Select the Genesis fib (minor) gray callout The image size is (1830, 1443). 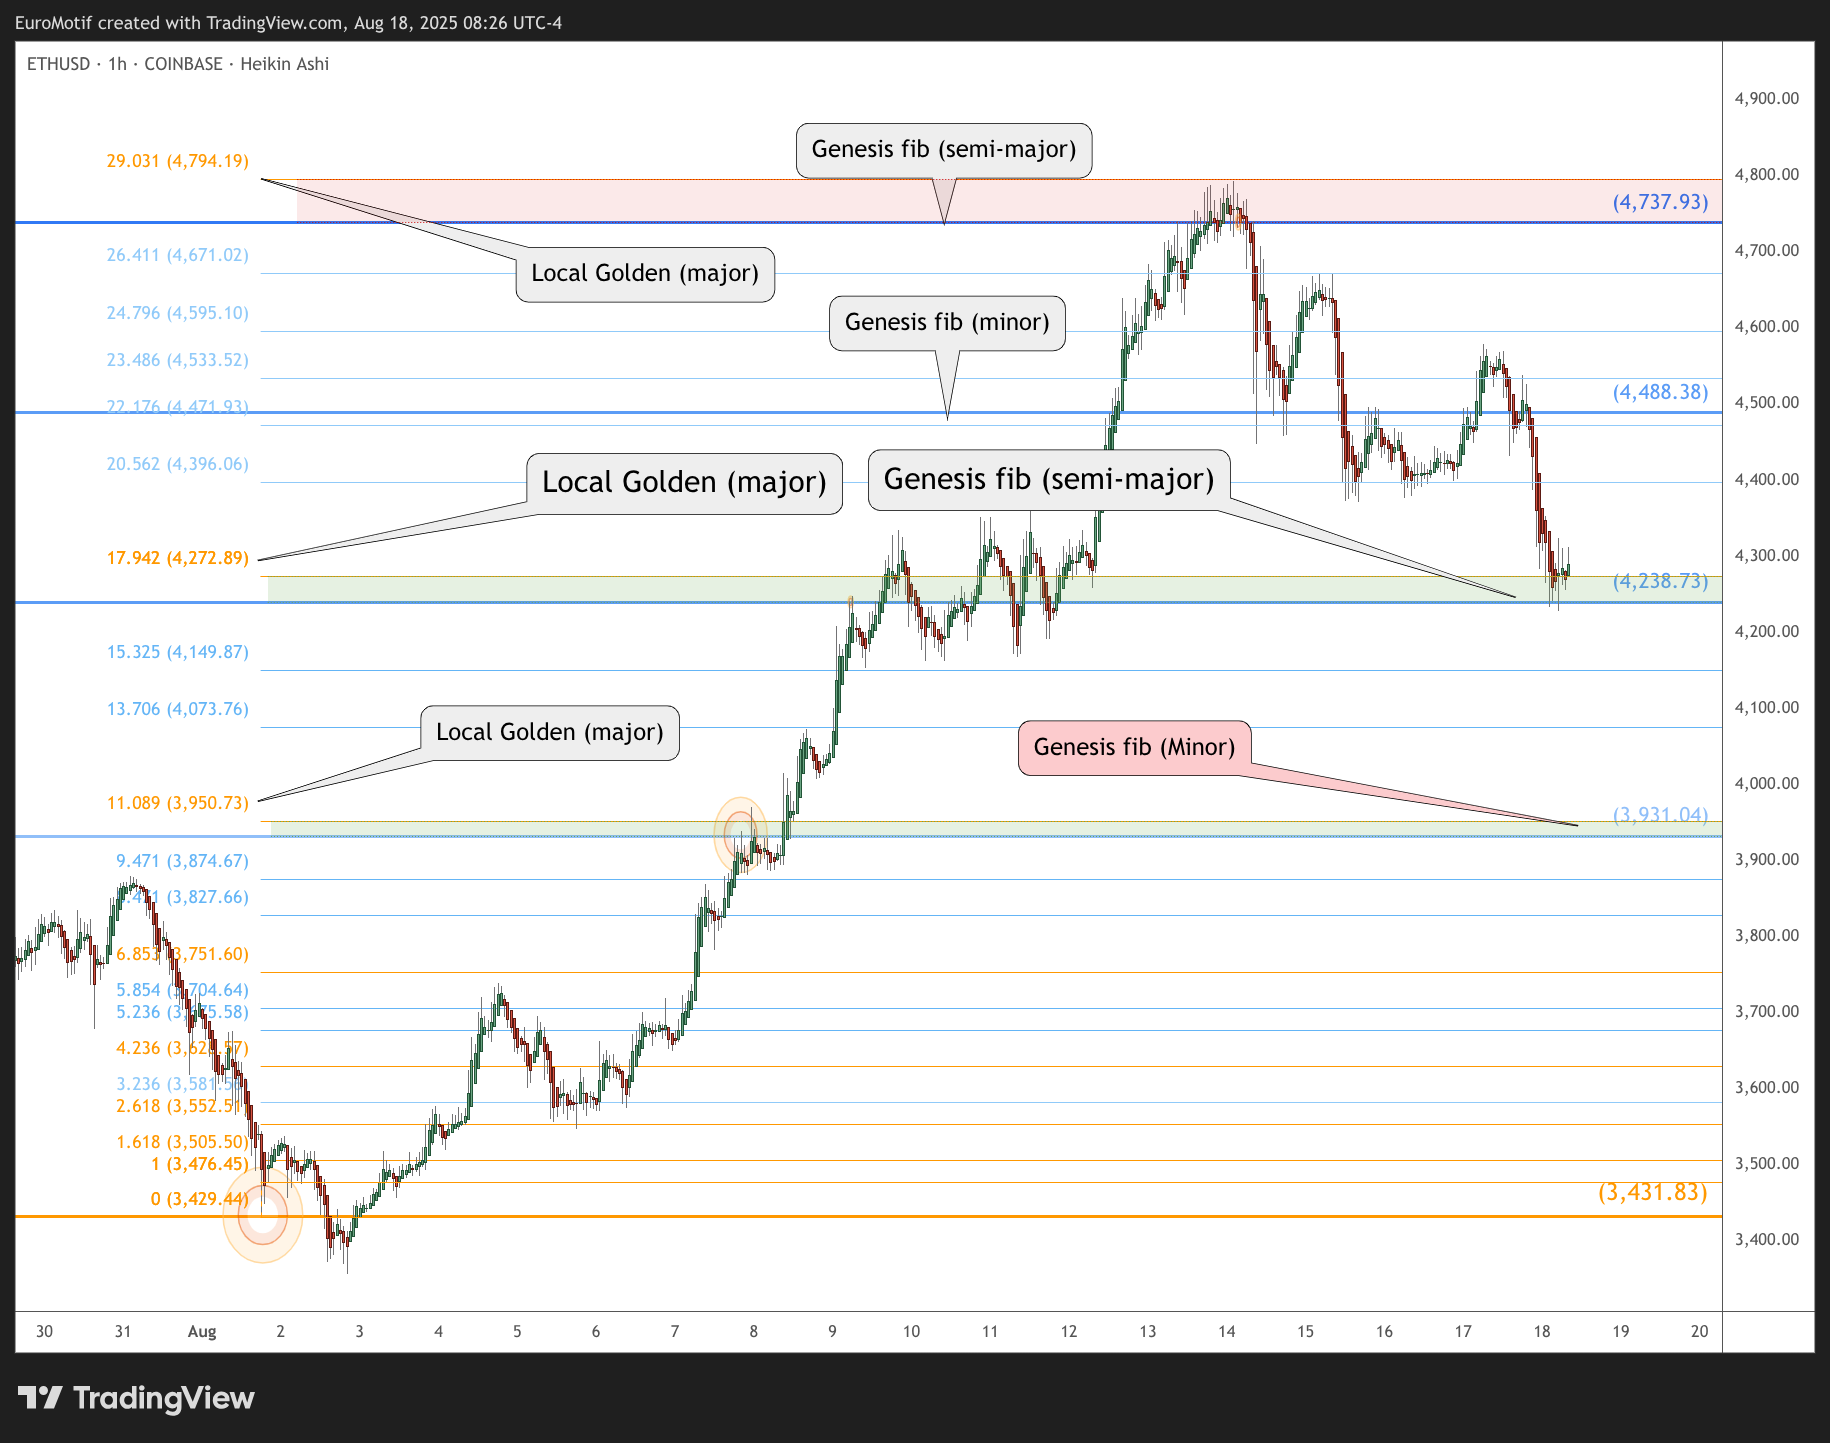(947, 323)
